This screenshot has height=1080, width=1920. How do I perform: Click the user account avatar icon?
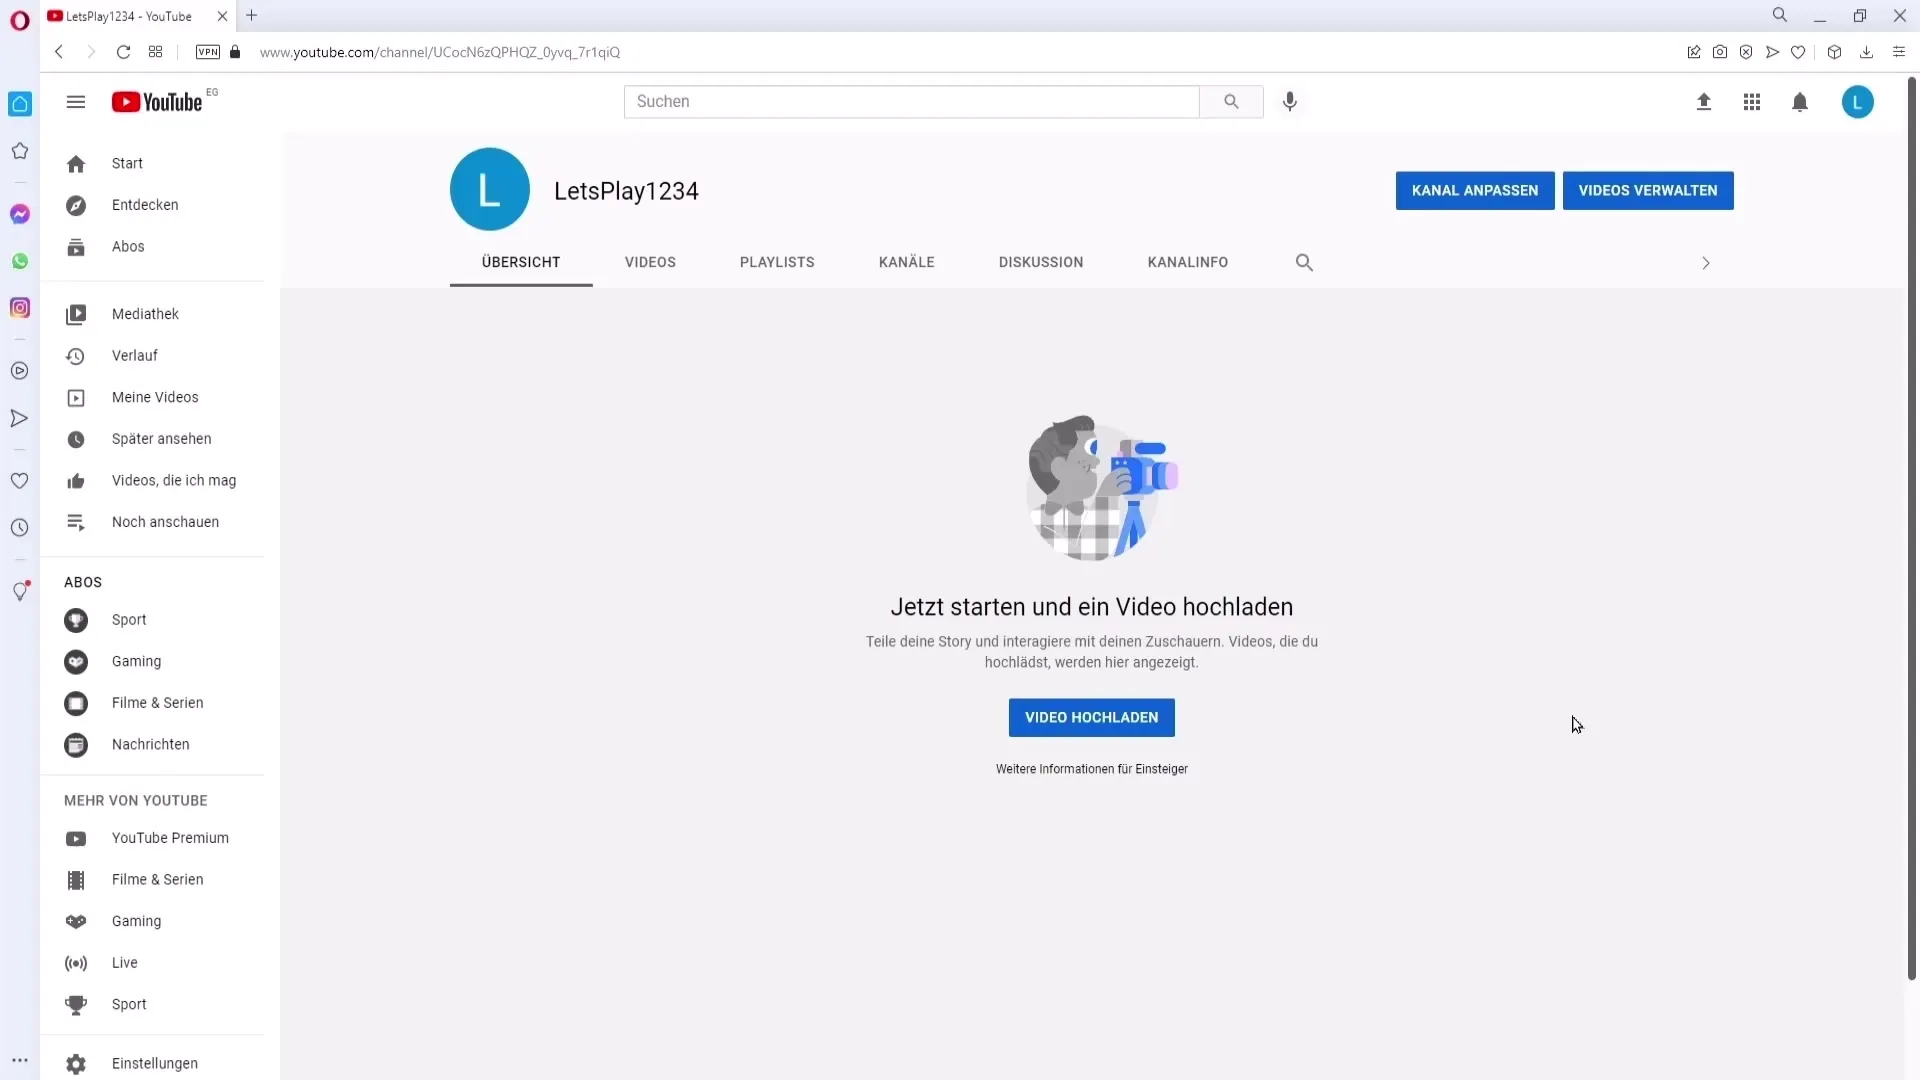click(1857, 102)
